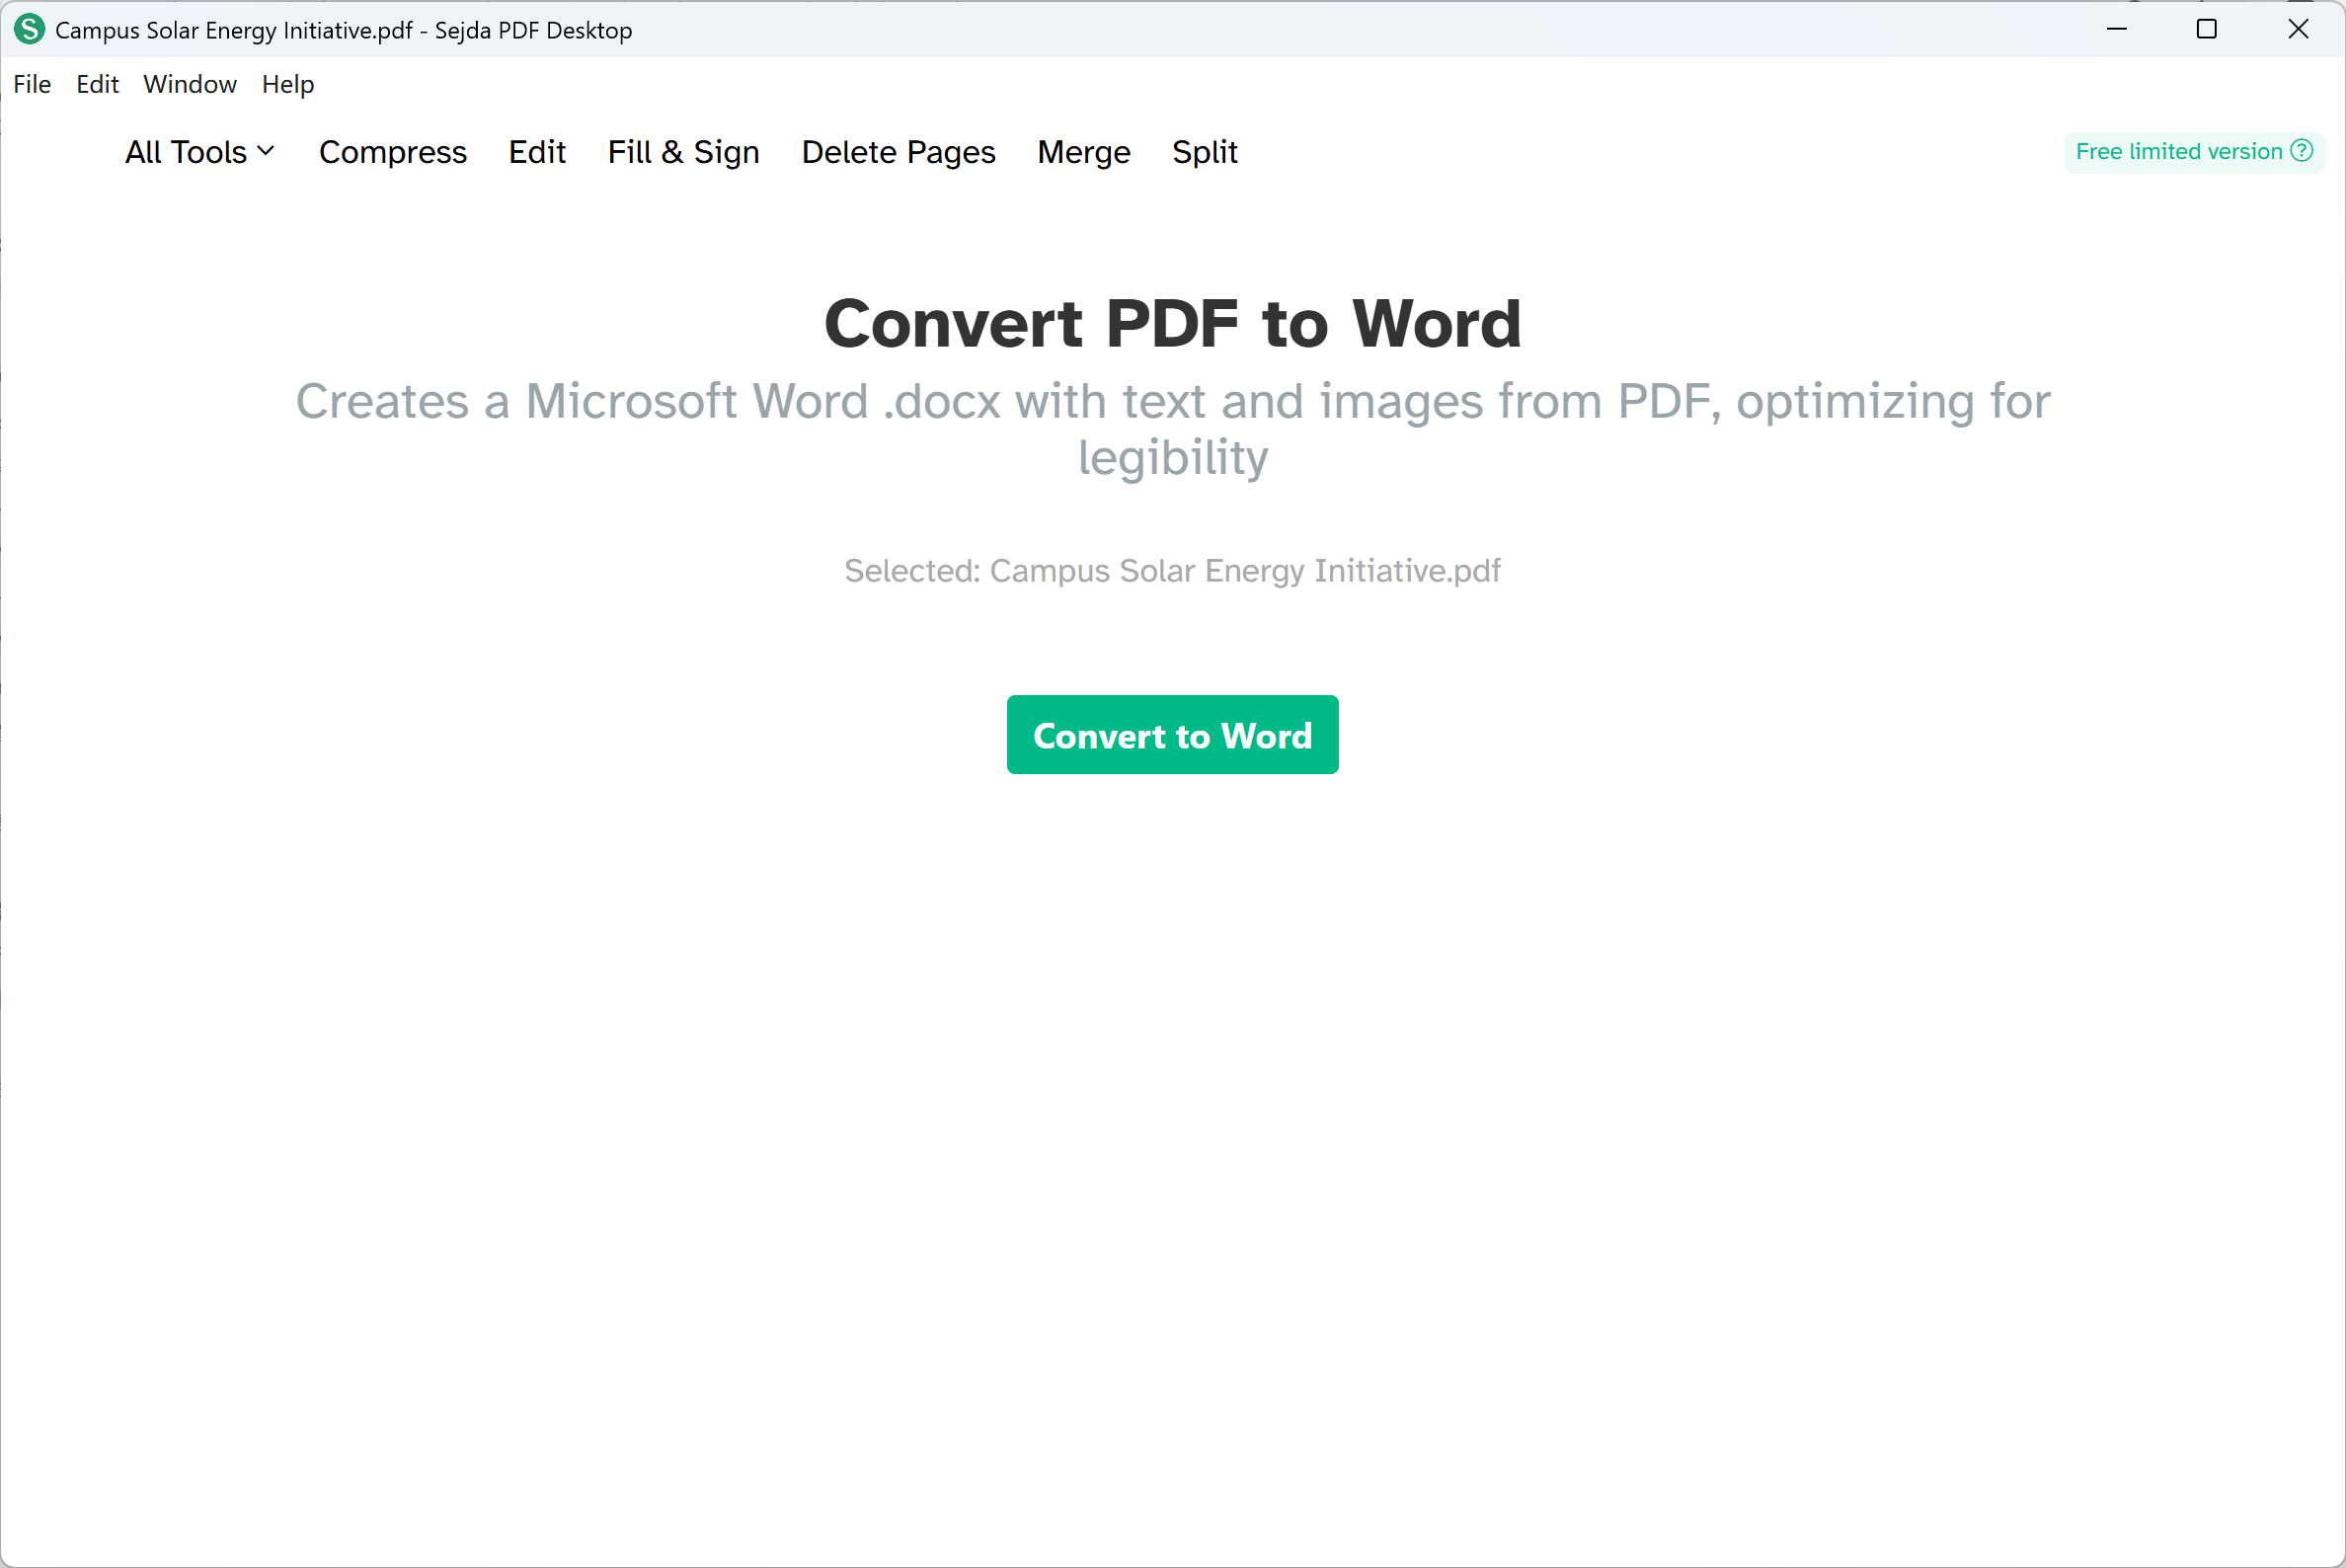This screenshot has width=2346, height=1568.
Task: Open the Edit menu in menu bar
Action: (97, 84)
